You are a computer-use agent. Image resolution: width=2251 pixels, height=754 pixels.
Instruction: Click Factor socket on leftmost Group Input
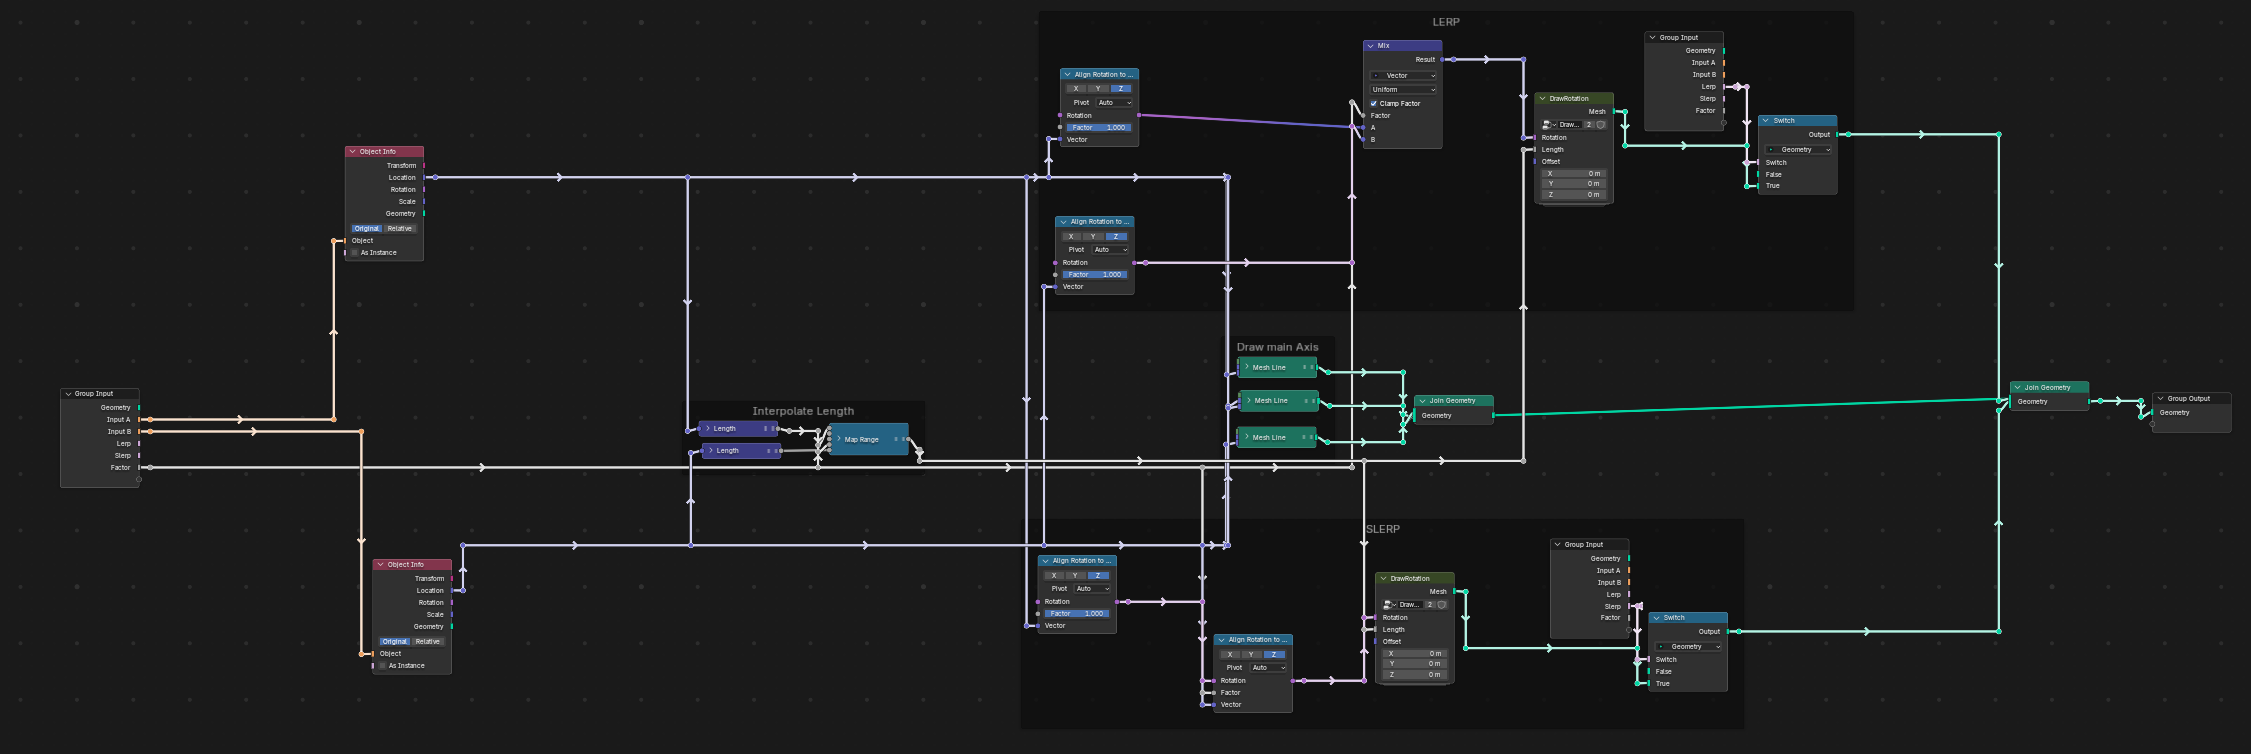click(x=139, y=468)
